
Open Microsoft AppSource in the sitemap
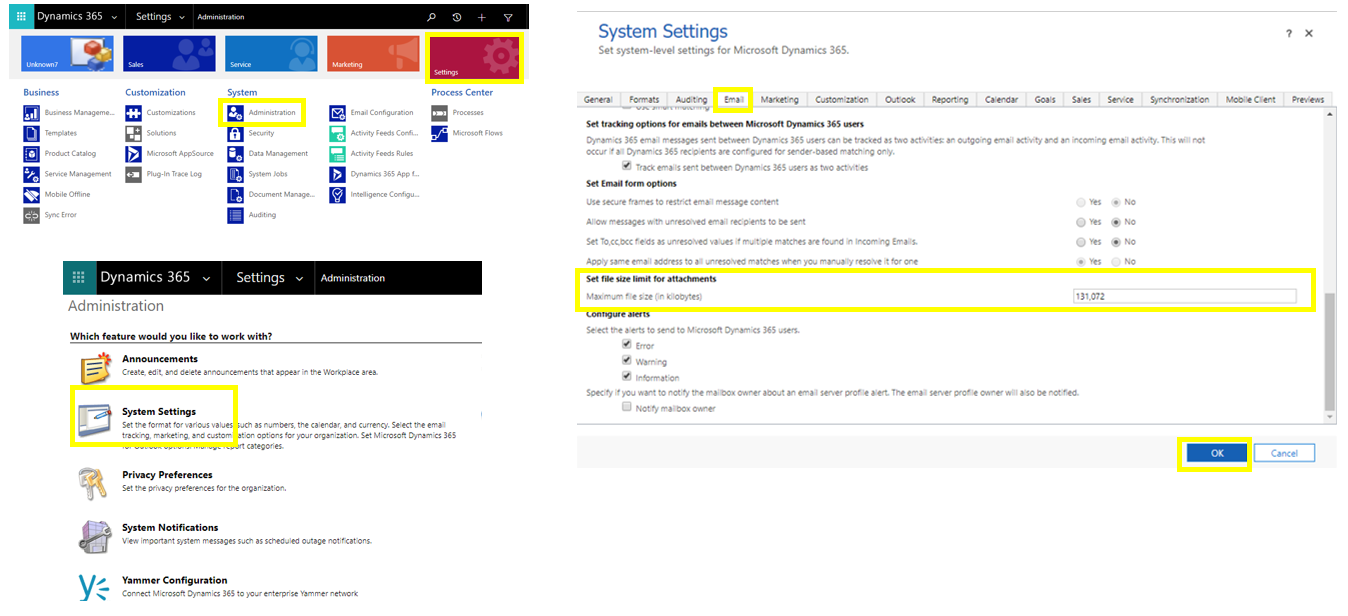click(170, 153)
